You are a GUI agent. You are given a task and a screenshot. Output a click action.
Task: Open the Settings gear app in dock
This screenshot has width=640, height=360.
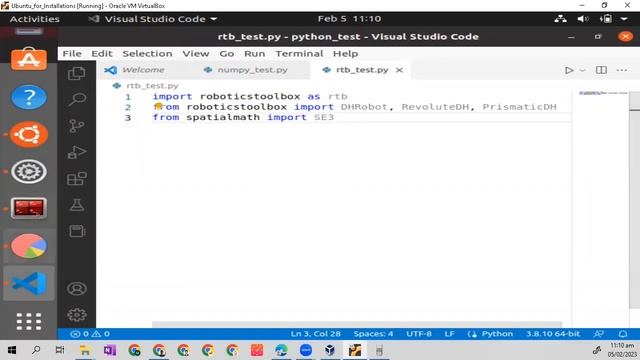[x=29, y=171]
